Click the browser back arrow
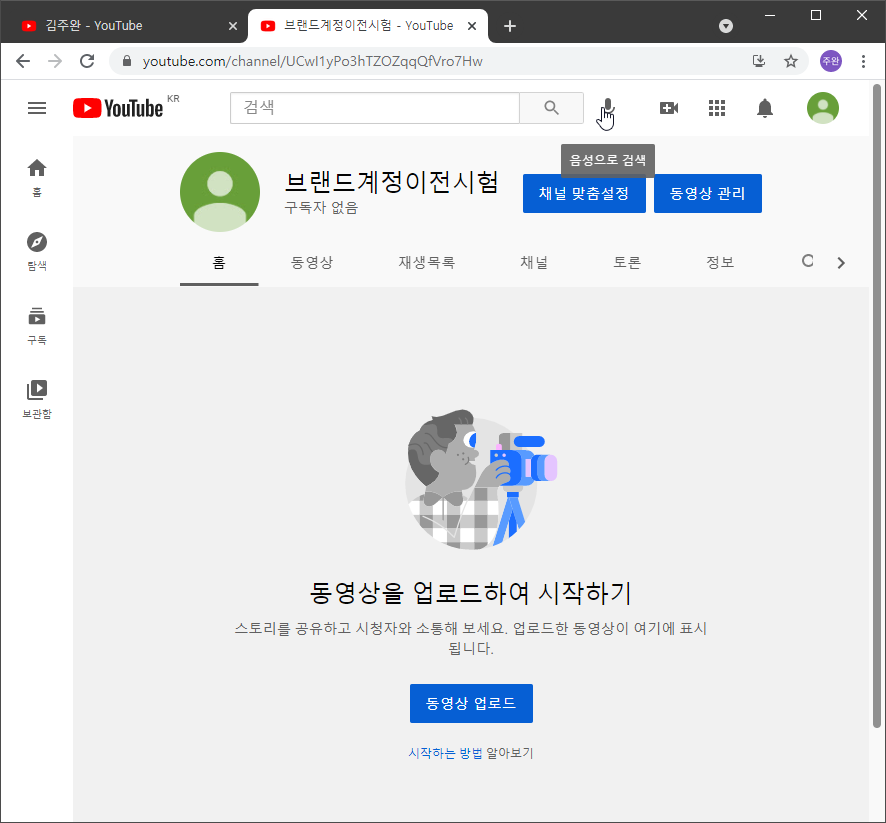 click(23, 61)
